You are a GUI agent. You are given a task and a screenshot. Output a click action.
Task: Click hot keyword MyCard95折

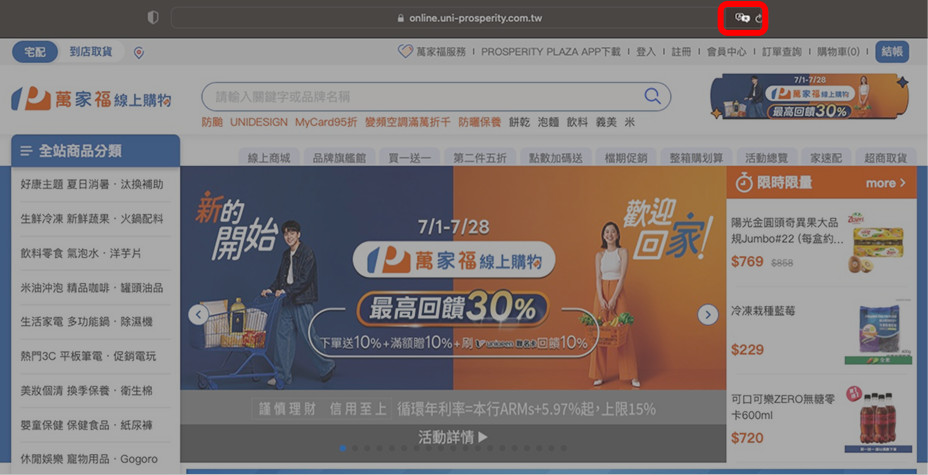pyautogui.click(x=326, y=122)
